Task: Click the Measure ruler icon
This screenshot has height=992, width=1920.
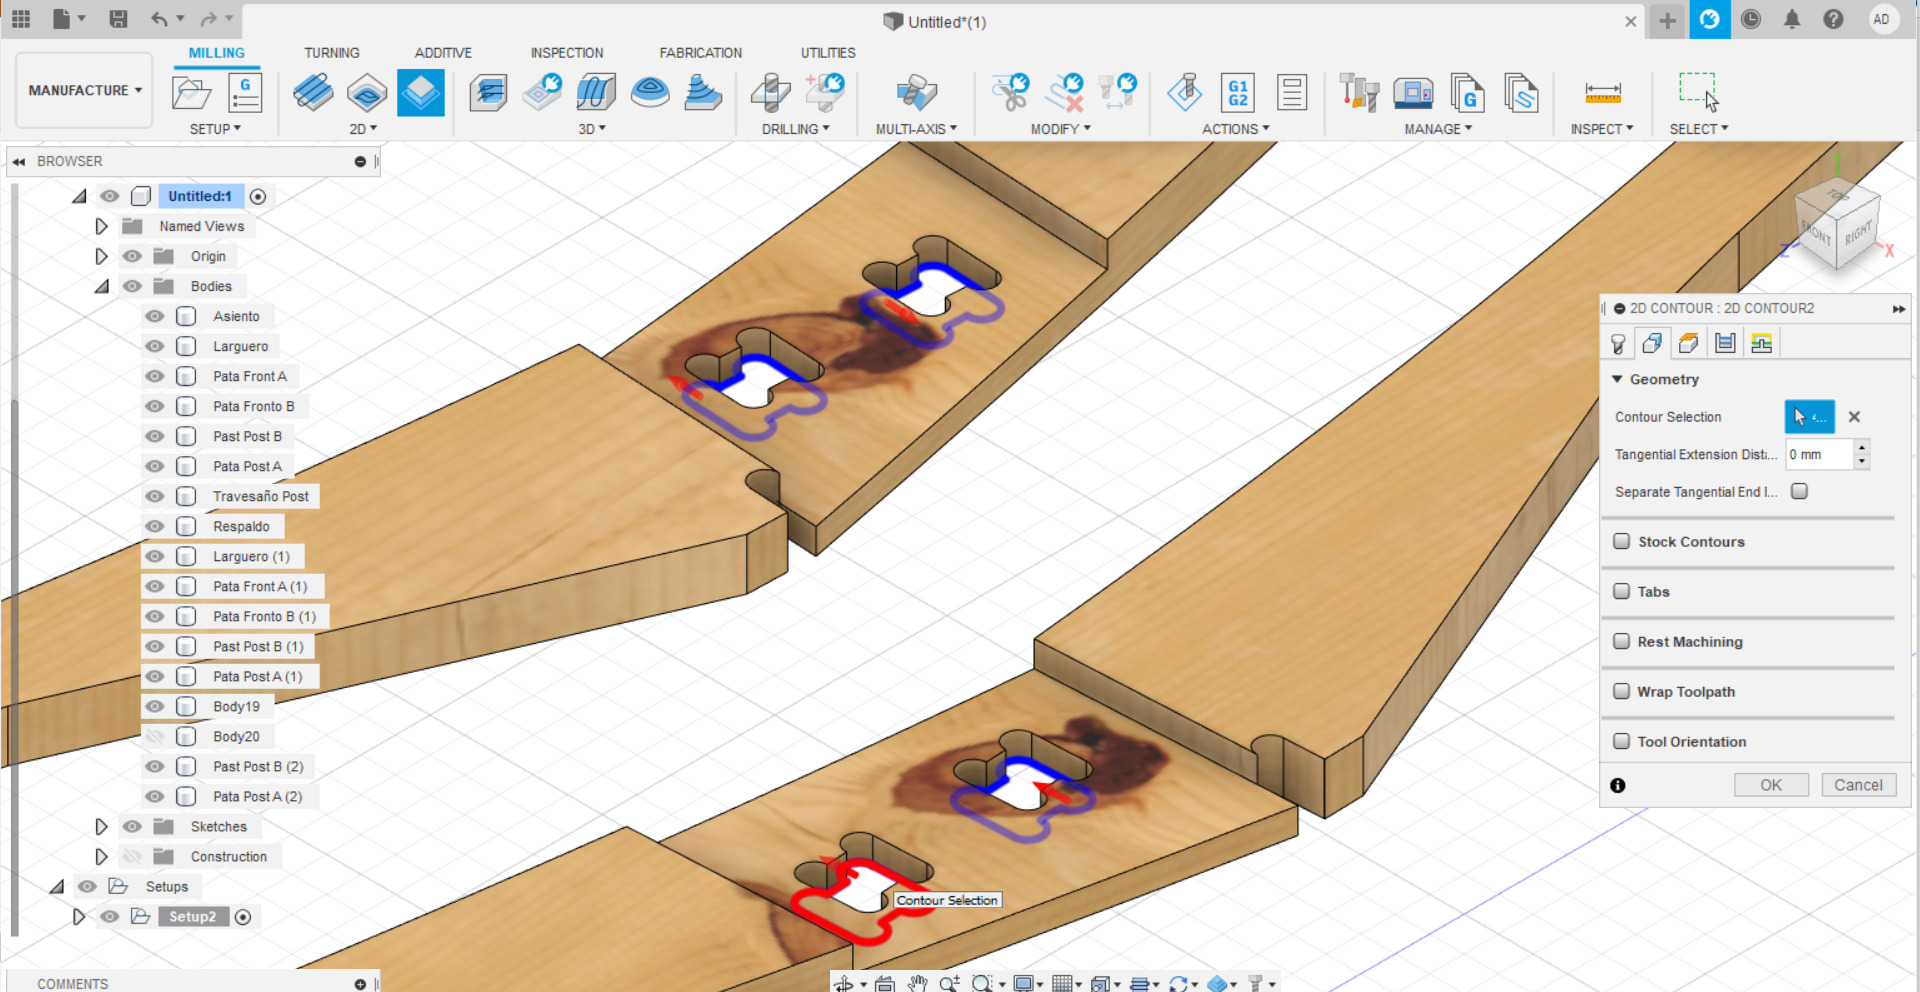Action: (1602, 94)
